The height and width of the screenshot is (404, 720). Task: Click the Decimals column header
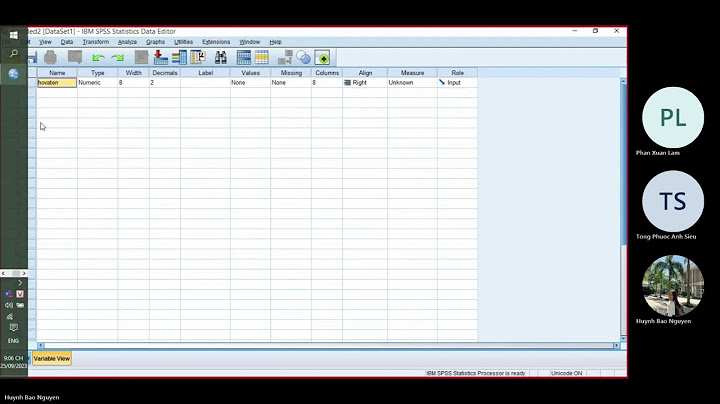tap(164, 73)
